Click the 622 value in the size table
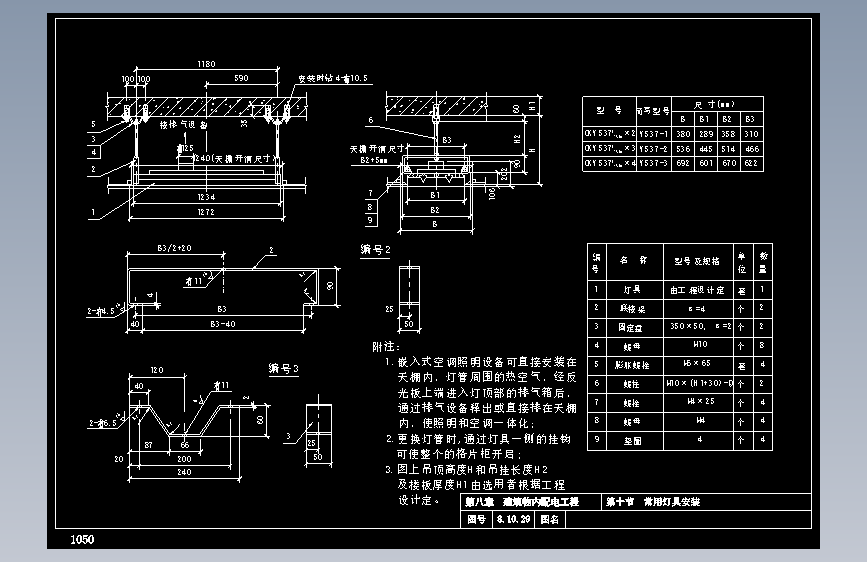 [x=751, y=163]
